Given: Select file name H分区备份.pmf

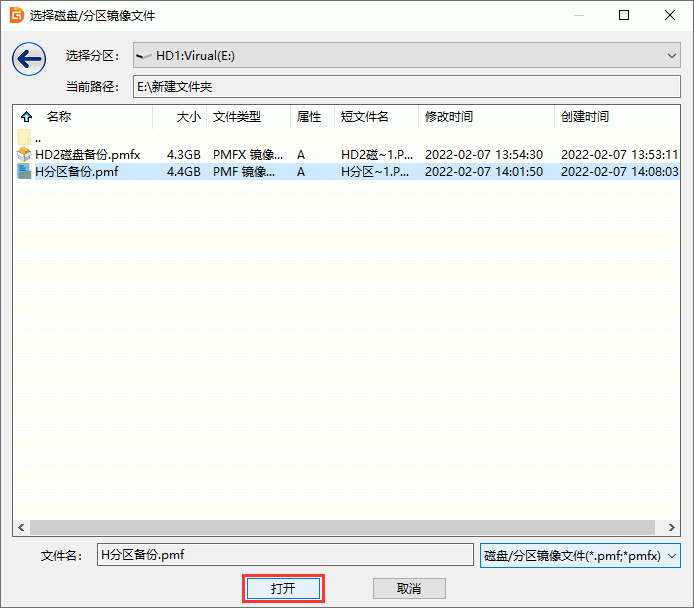Looking at the screenshot, I should (77, 172).
